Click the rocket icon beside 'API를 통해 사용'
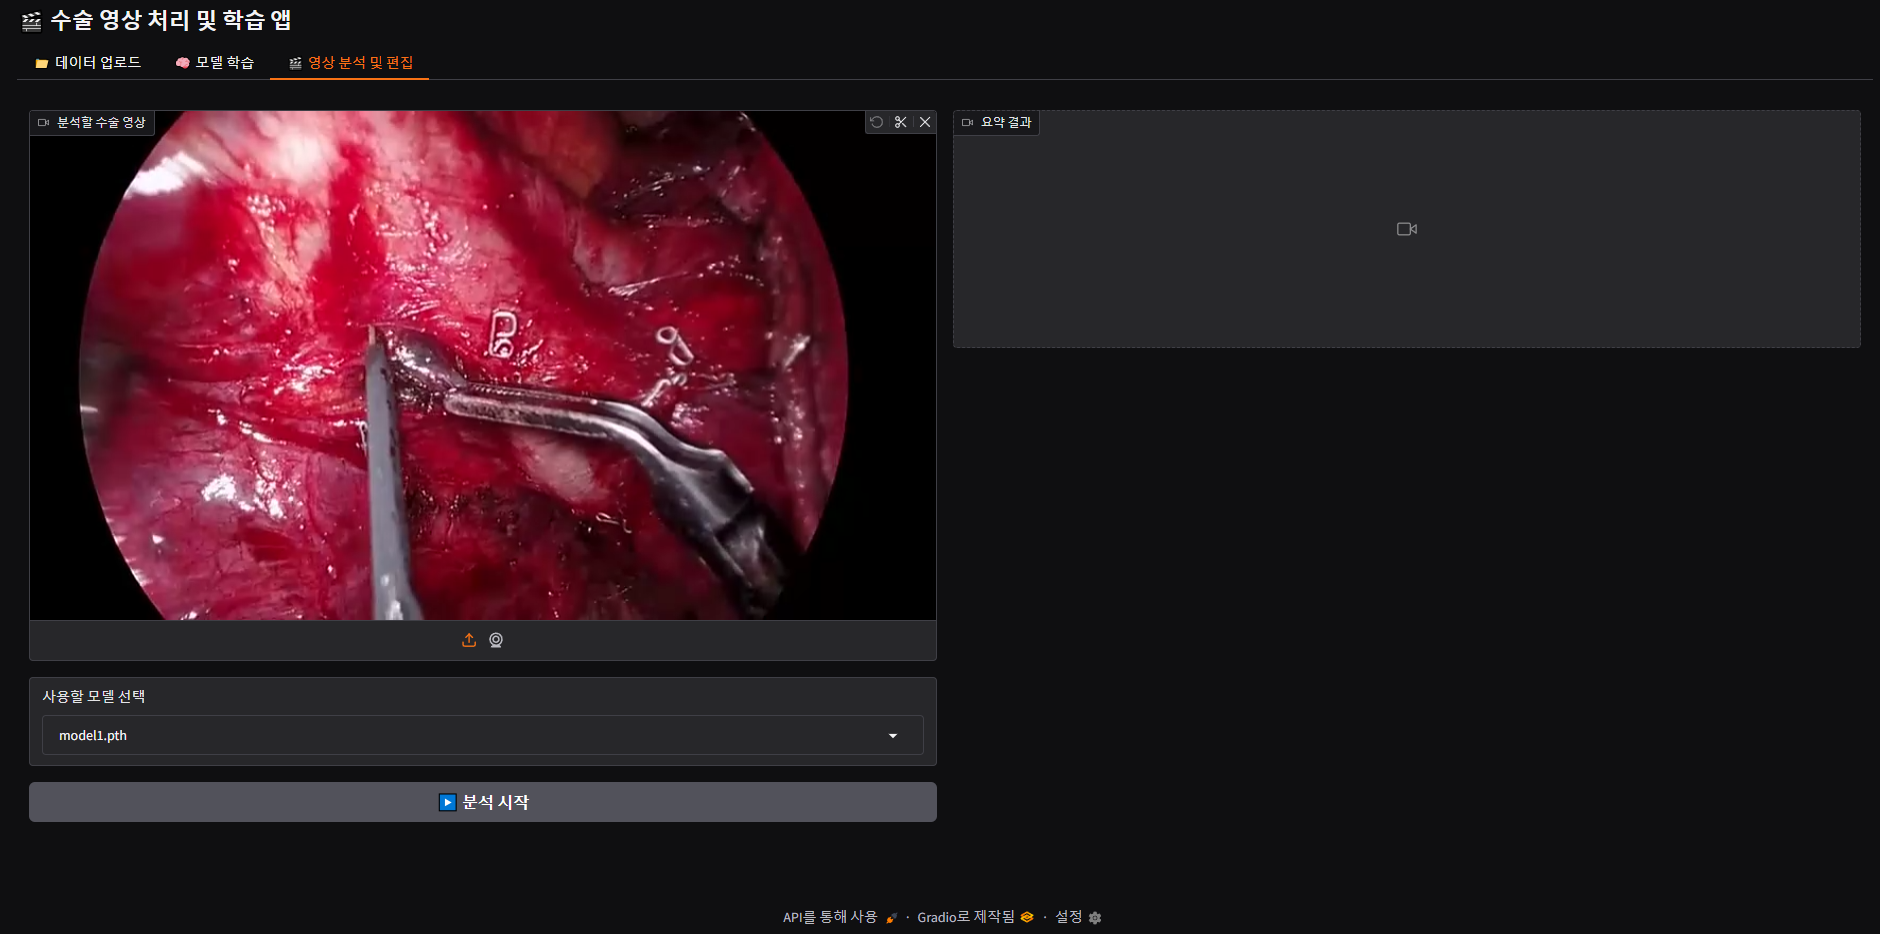 890,918
